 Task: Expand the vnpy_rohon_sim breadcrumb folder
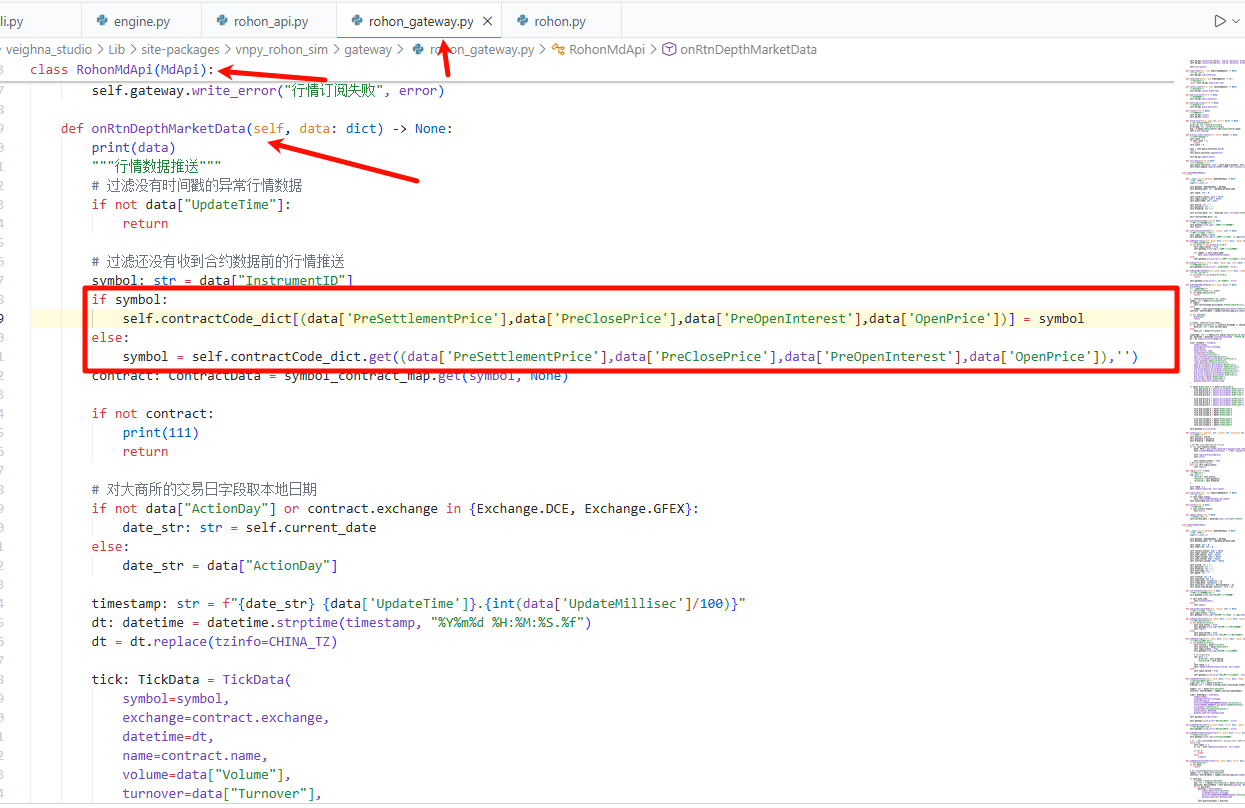point(280,49)
